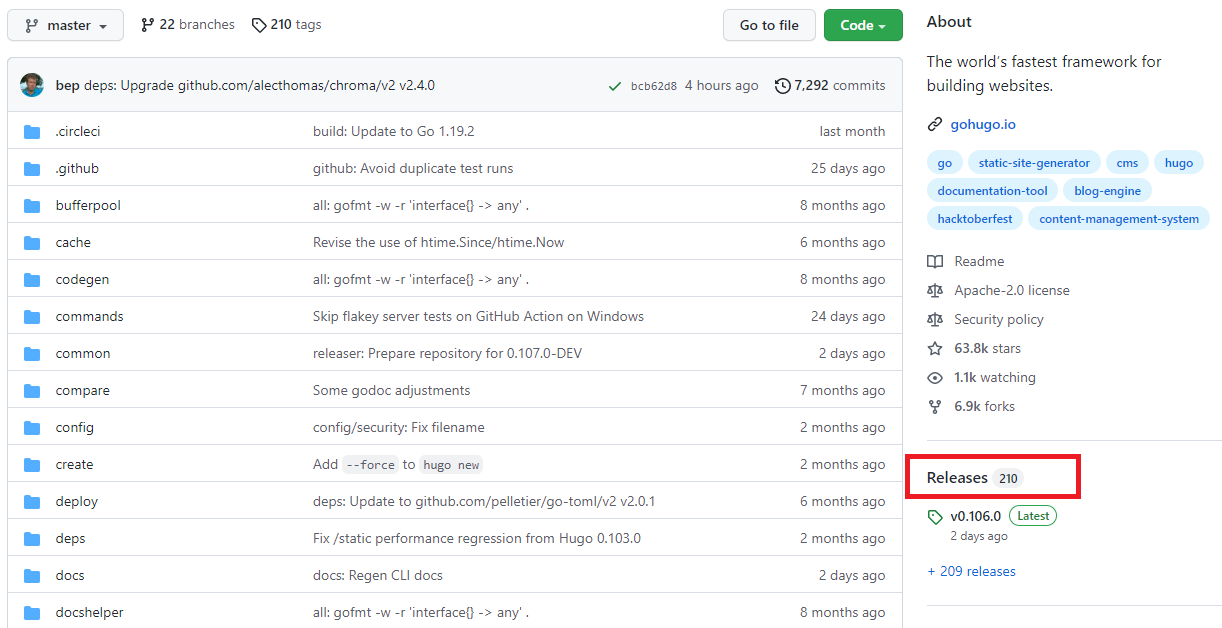Open the Security policy link
The image size is (1222, 628).
999,319
